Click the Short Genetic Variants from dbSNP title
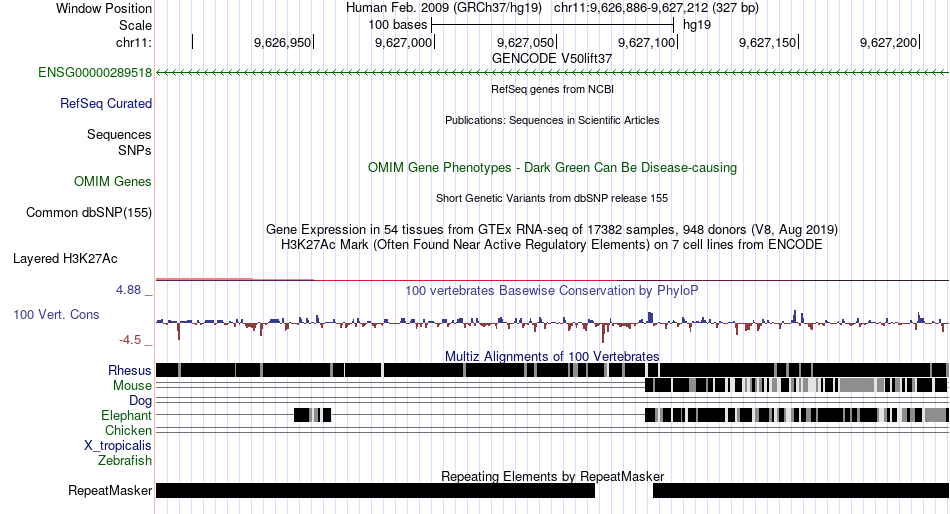The height and width of the screenshot is (514, 950). [x=552, y=198]
